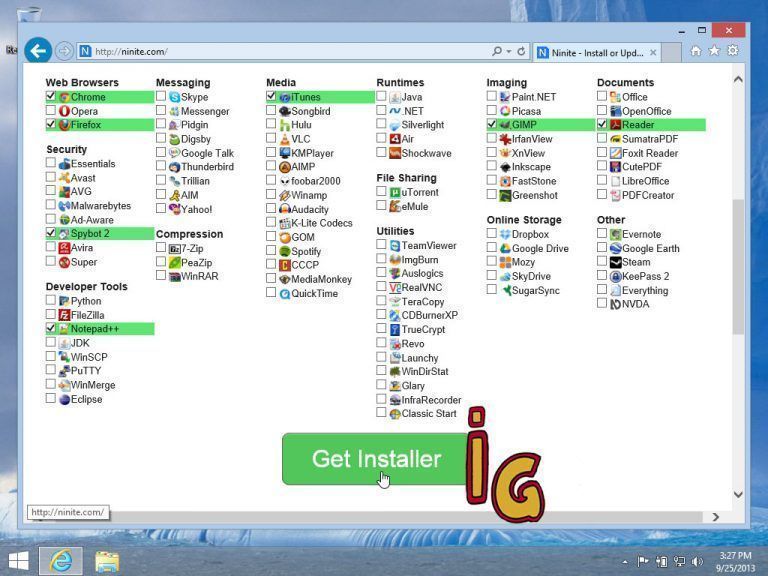Viewport: 768px width, 576px height.
Task: Click the Dropbox box icon
Action: pos(505,234)
